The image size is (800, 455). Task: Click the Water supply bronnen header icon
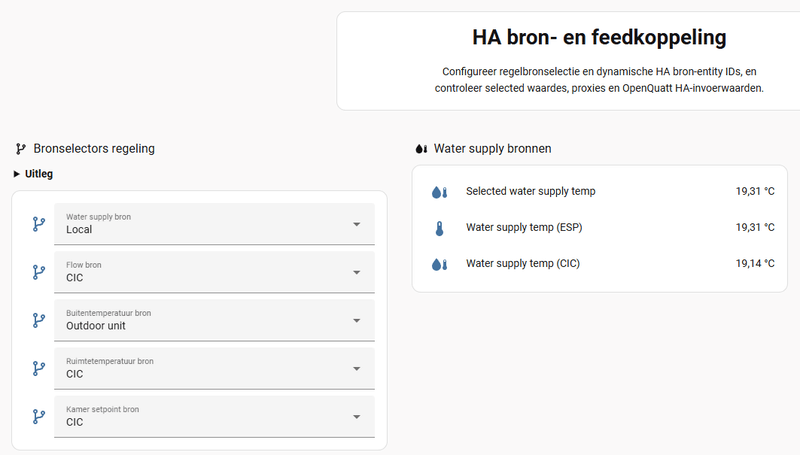[421, 149]
